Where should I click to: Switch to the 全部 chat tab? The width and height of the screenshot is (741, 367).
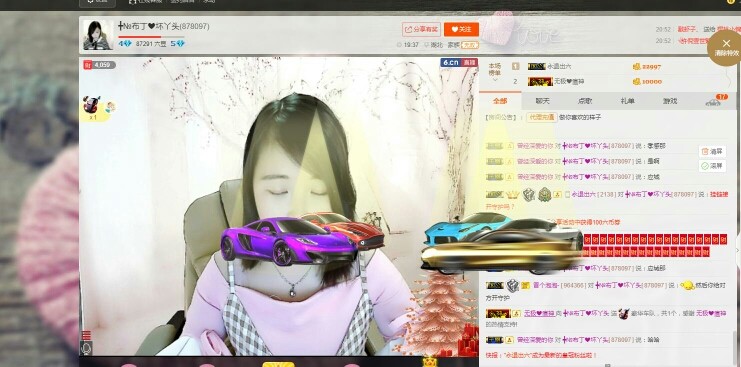pos(500,101)
